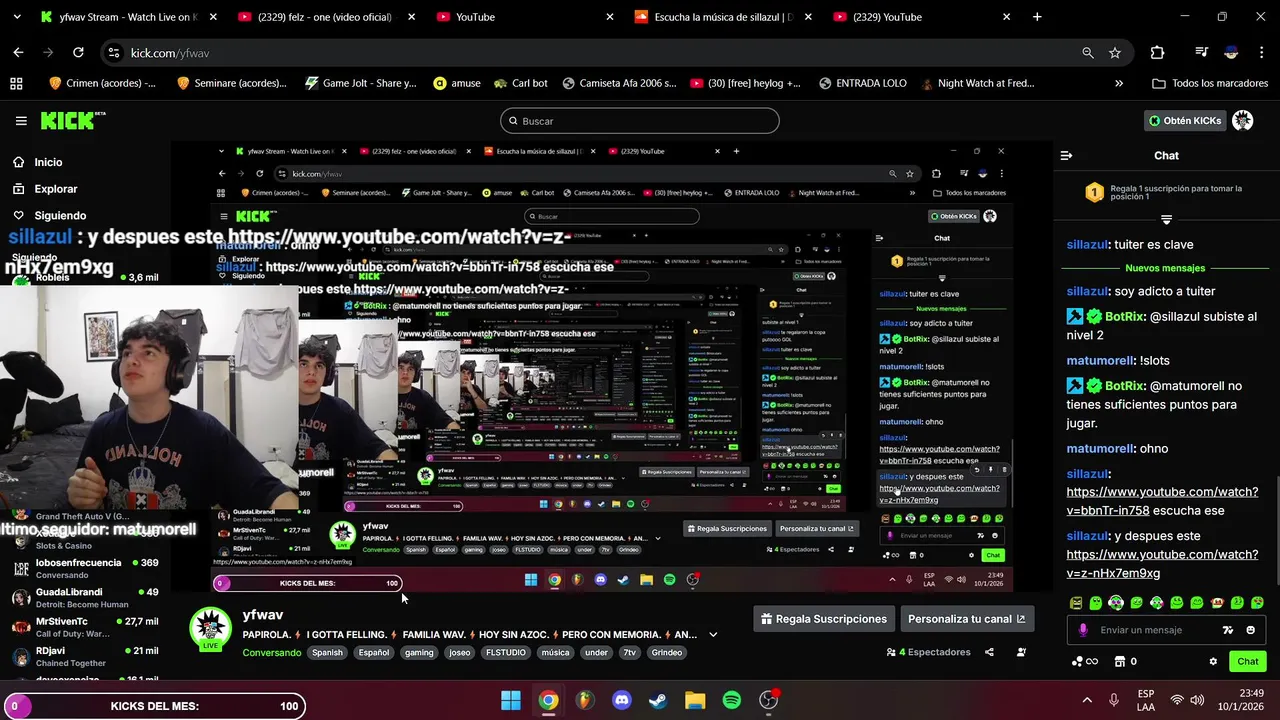Reload the page
Viewport: 1280px width, 720px height.
point(78,53)
